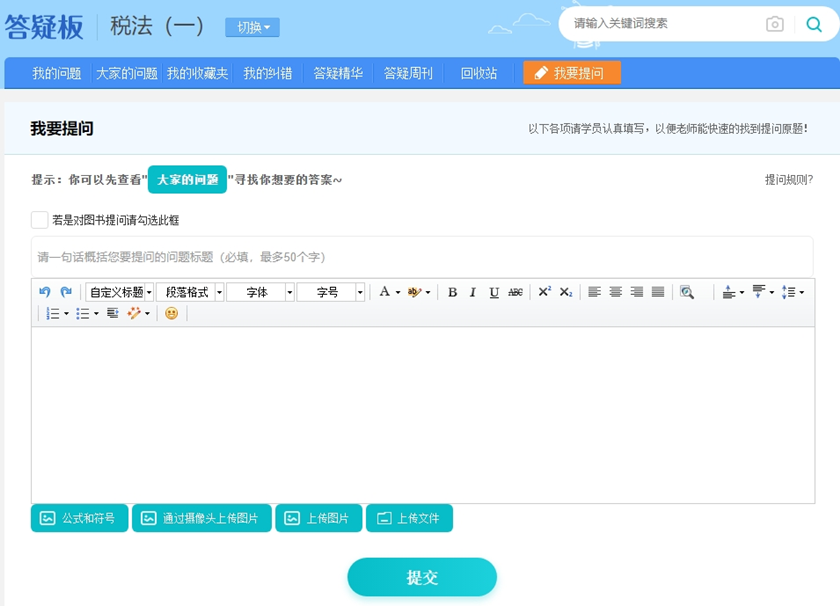The image size is (840, 606).
Task: Open the 切换 dropdown next to 税法（一）
Action: [x=253, y=28]
